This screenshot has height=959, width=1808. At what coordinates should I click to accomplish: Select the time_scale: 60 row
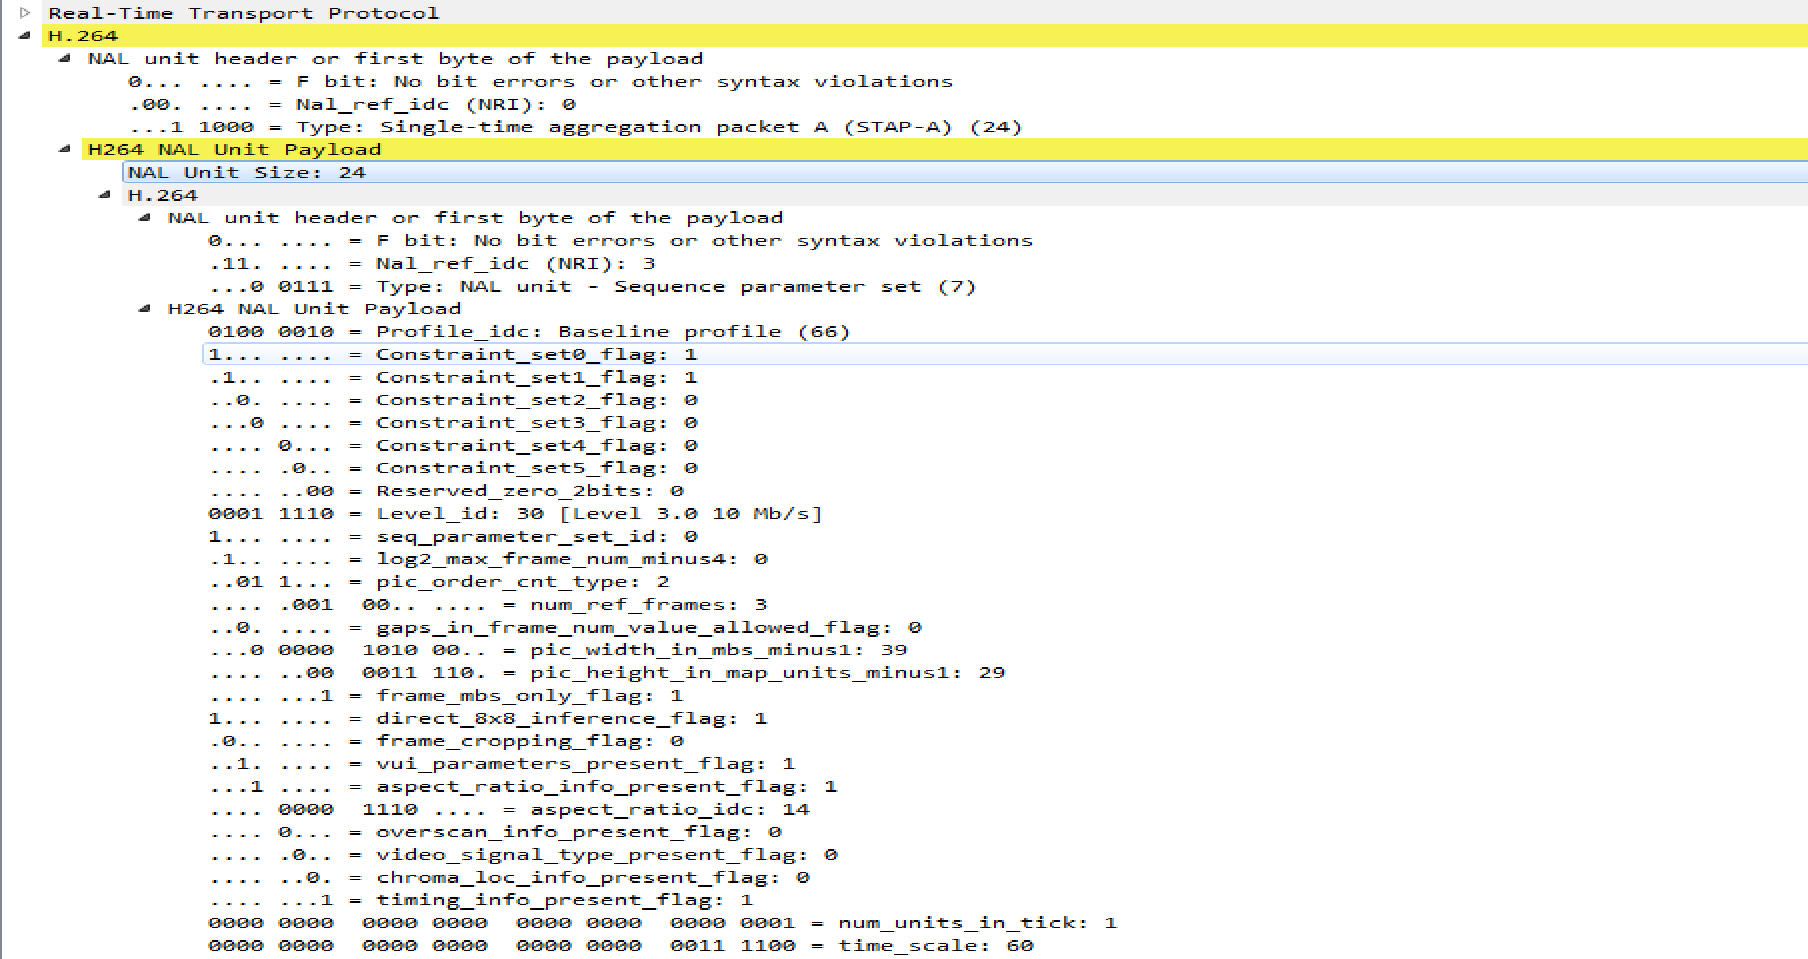(x=621, y=946)
